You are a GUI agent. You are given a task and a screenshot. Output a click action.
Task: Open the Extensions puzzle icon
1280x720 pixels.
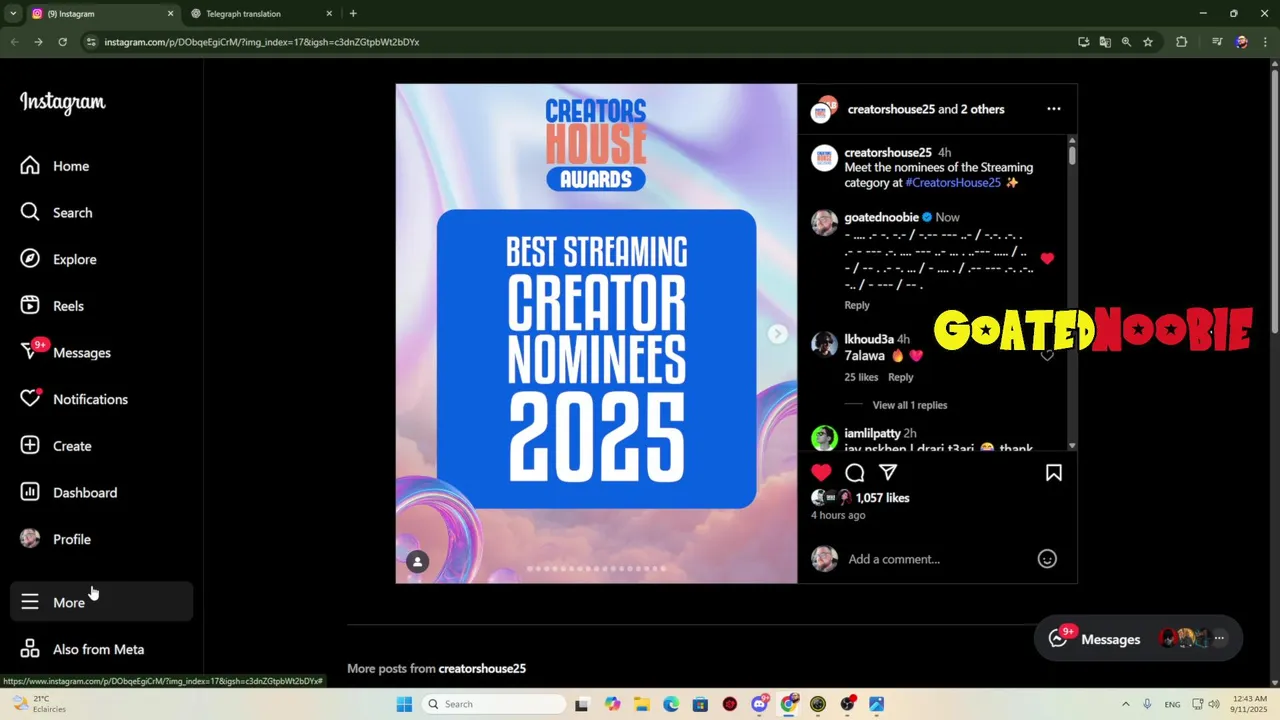(x=1182, y=42)
